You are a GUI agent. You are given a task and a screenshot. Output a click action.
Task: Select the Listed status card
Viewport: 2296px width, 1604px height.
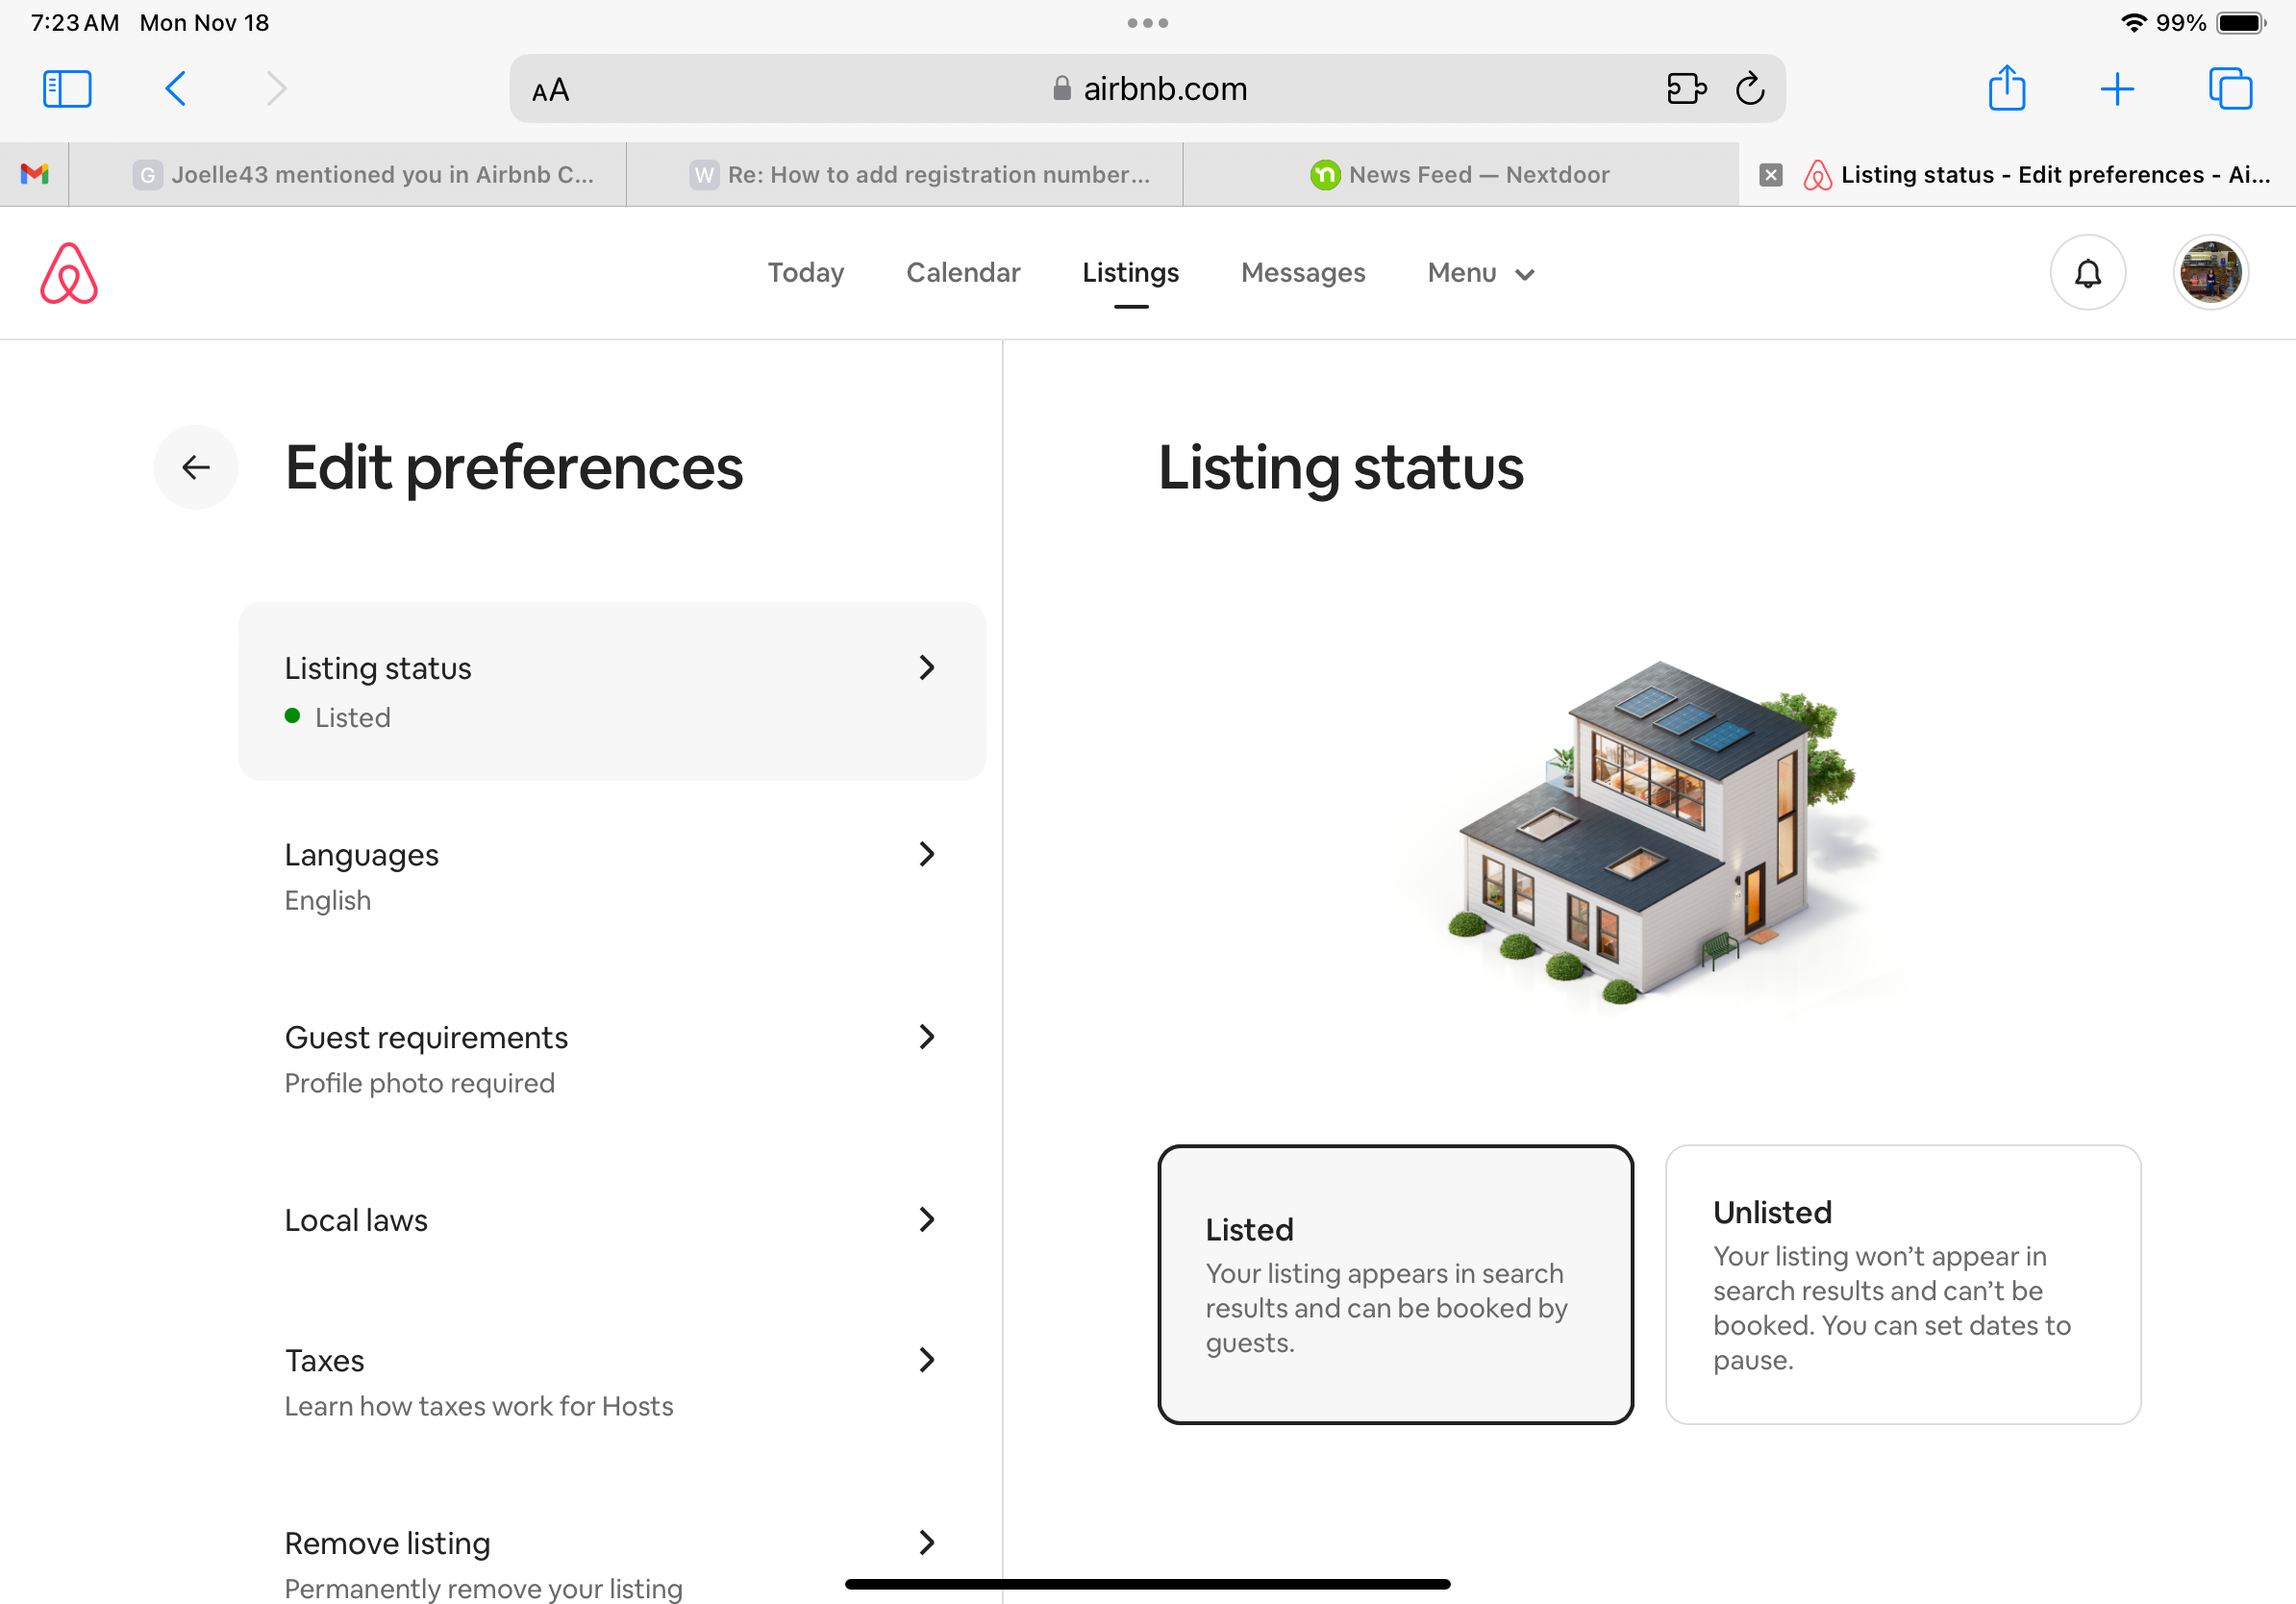[x=1396, y=1285]
